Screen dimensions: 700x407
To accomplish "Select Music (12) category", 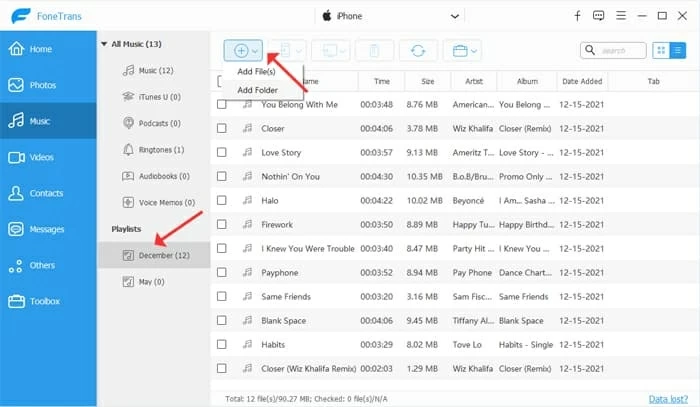I will pos(154,71).
